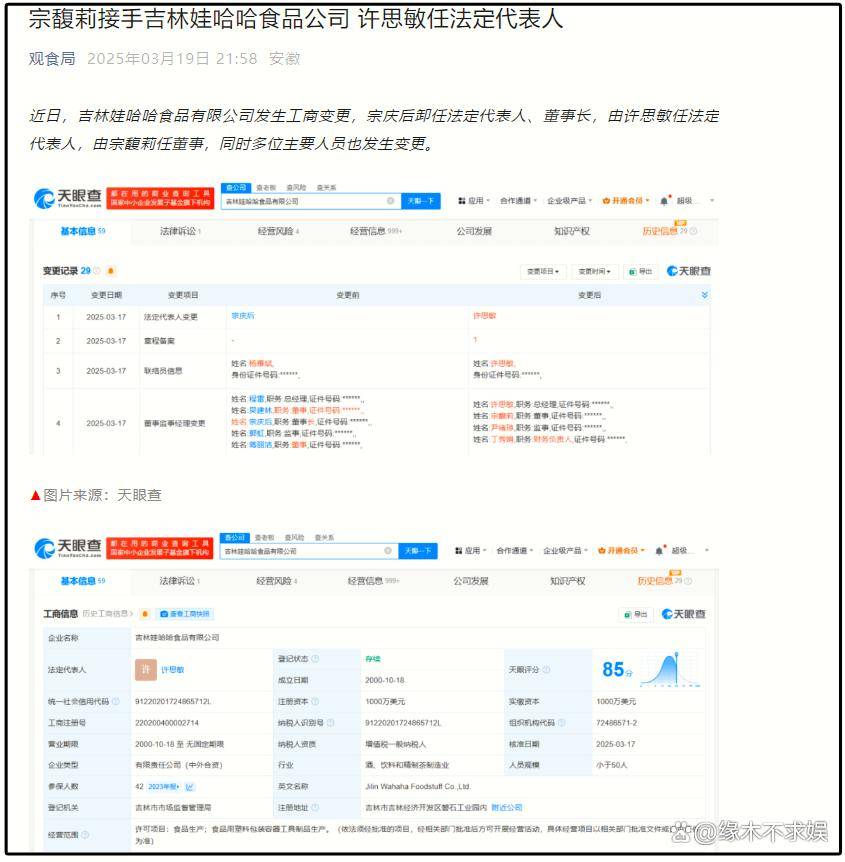Click the 查看工商快照 button
This screenshot has height=862, width=845.
click(183, 614)
